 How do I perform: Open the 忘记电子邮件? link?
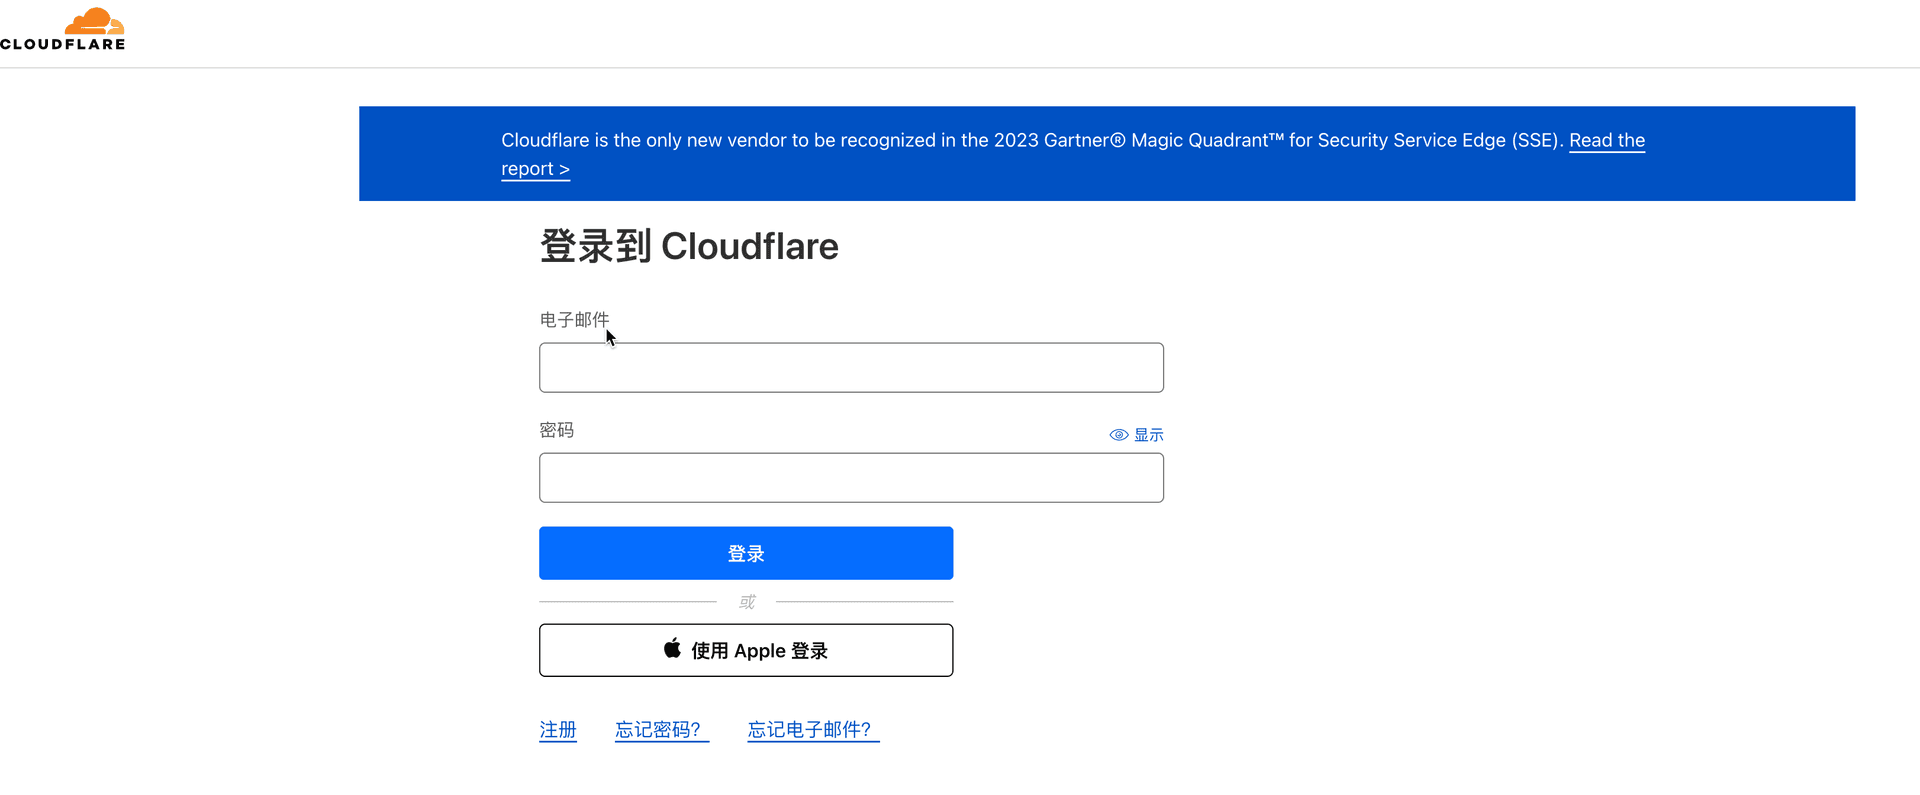click(813, 730)
